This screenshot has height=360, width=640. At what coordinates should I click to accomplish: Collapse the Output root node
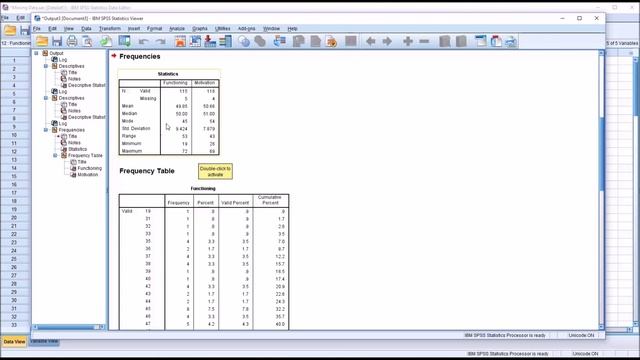36,53
